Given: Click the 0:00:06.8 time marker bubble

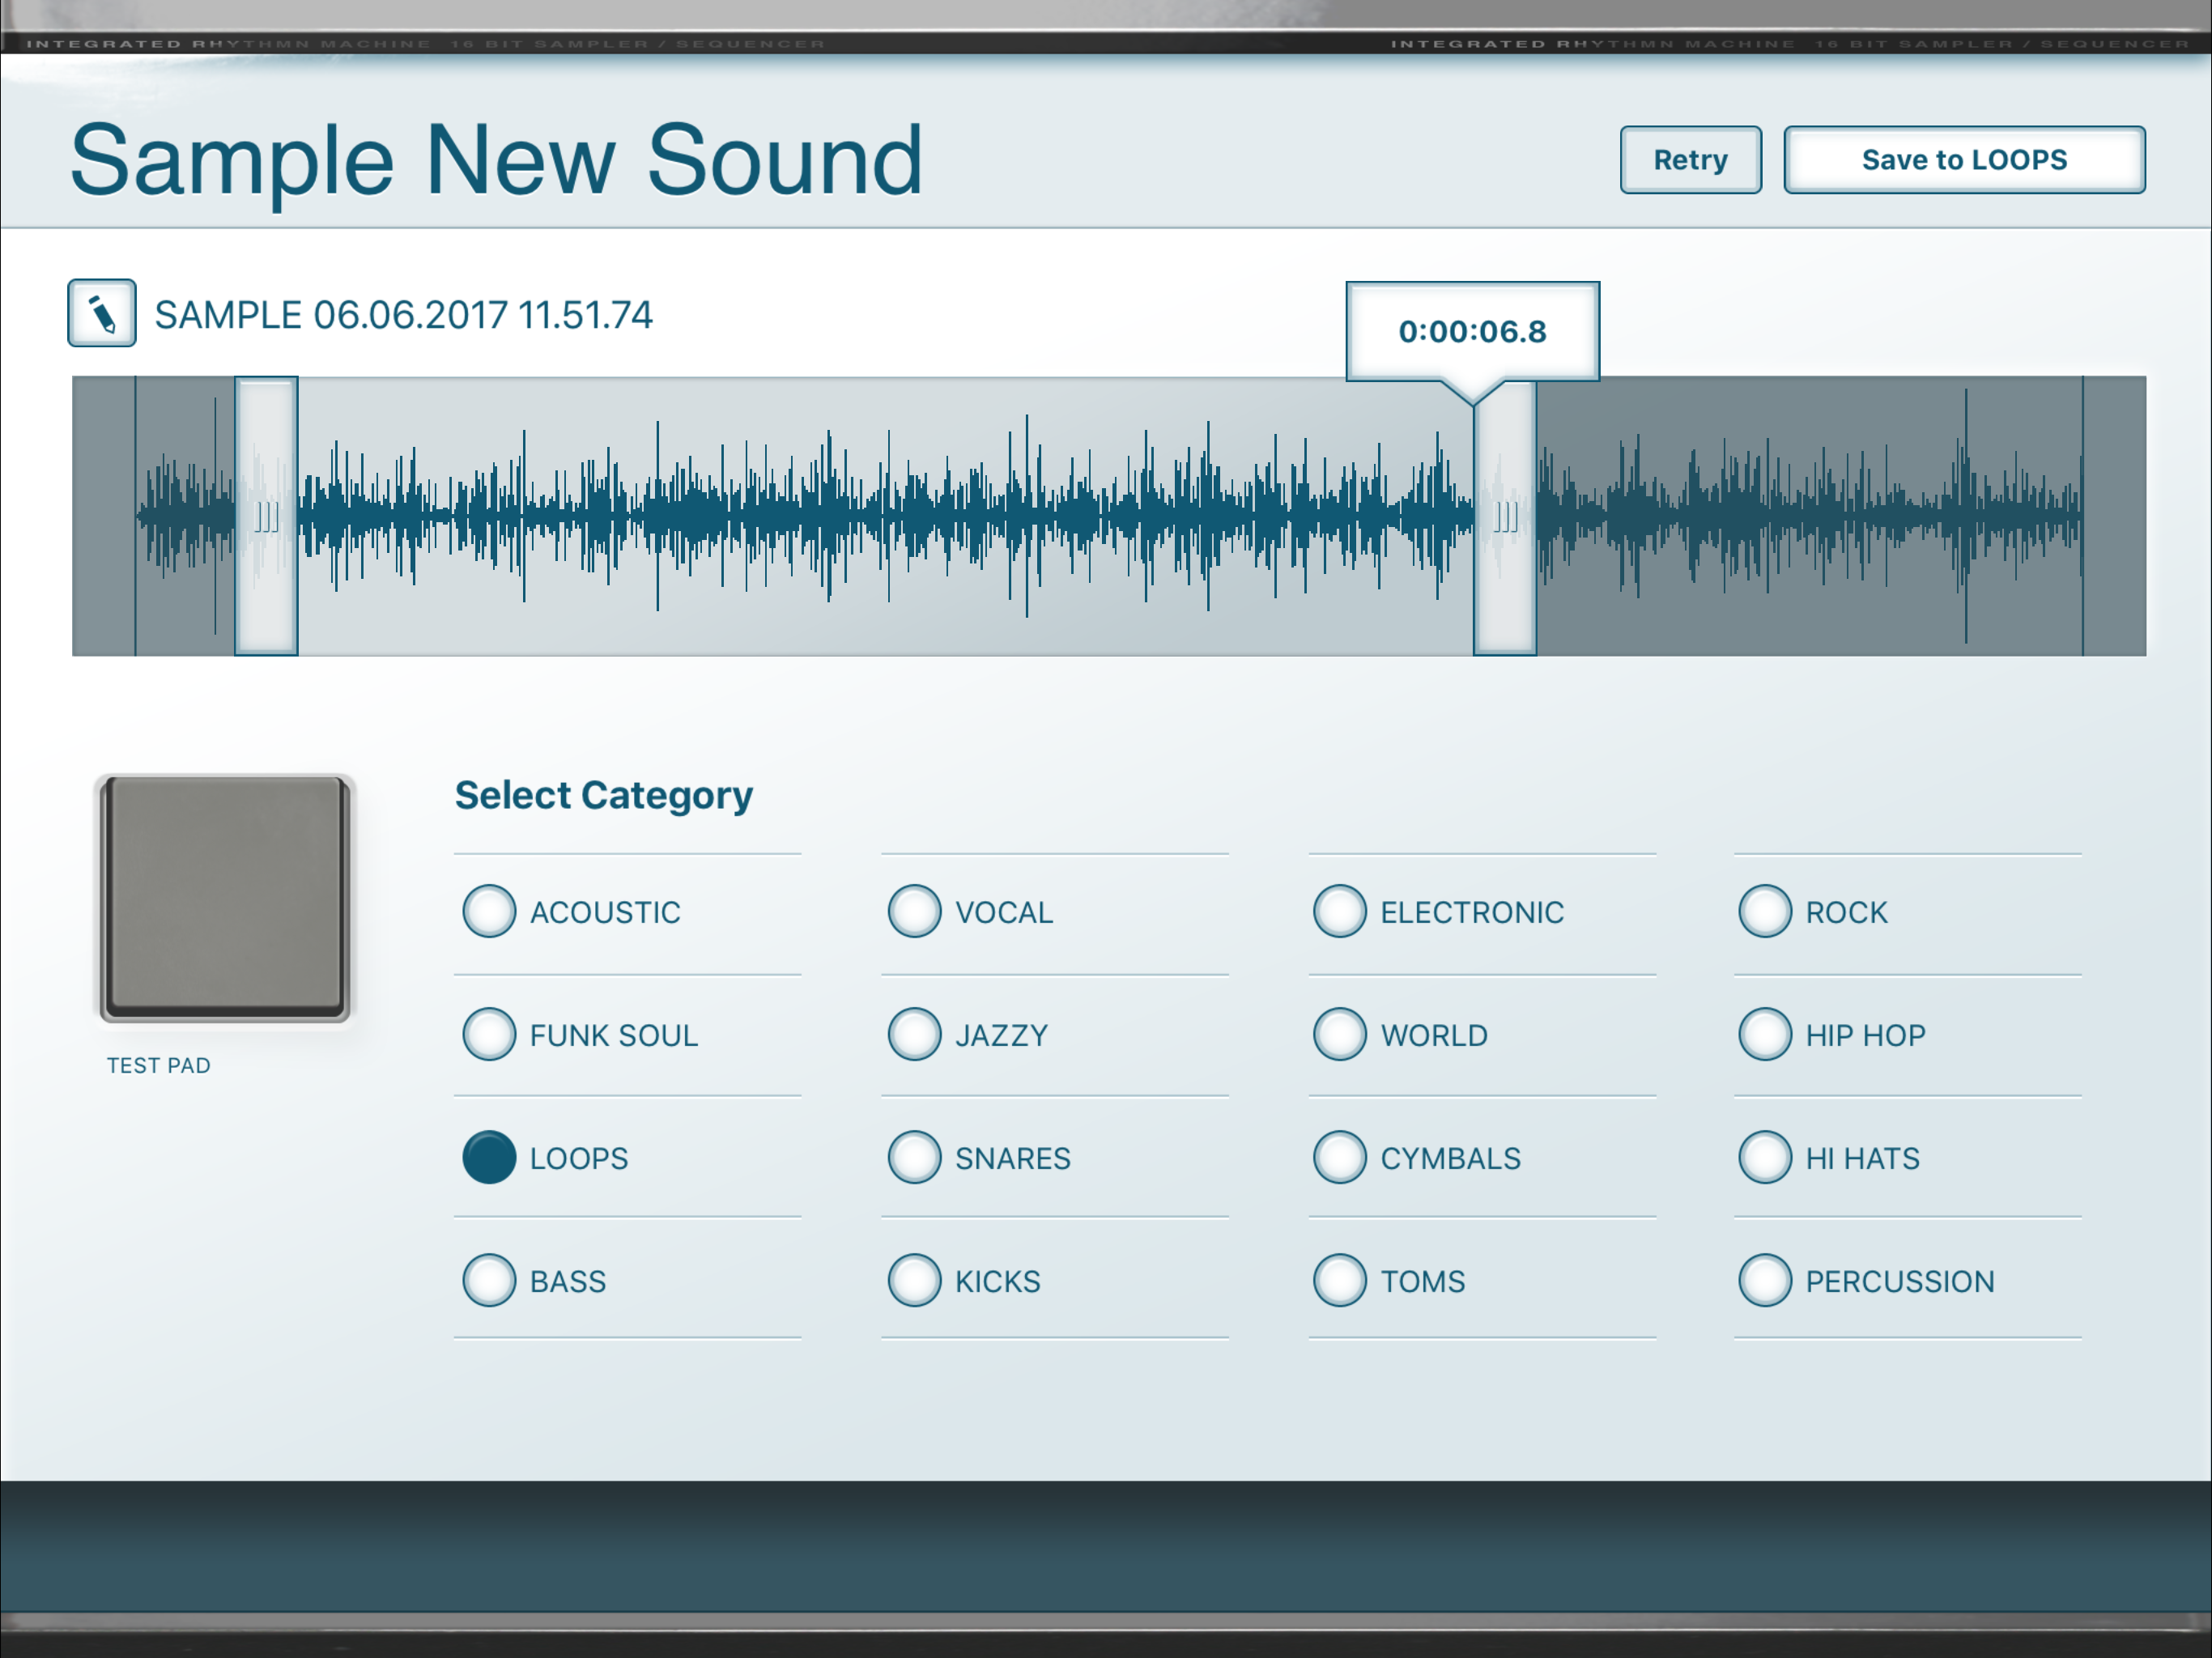Looking at the screenshot, I should tap(1472, 331).
